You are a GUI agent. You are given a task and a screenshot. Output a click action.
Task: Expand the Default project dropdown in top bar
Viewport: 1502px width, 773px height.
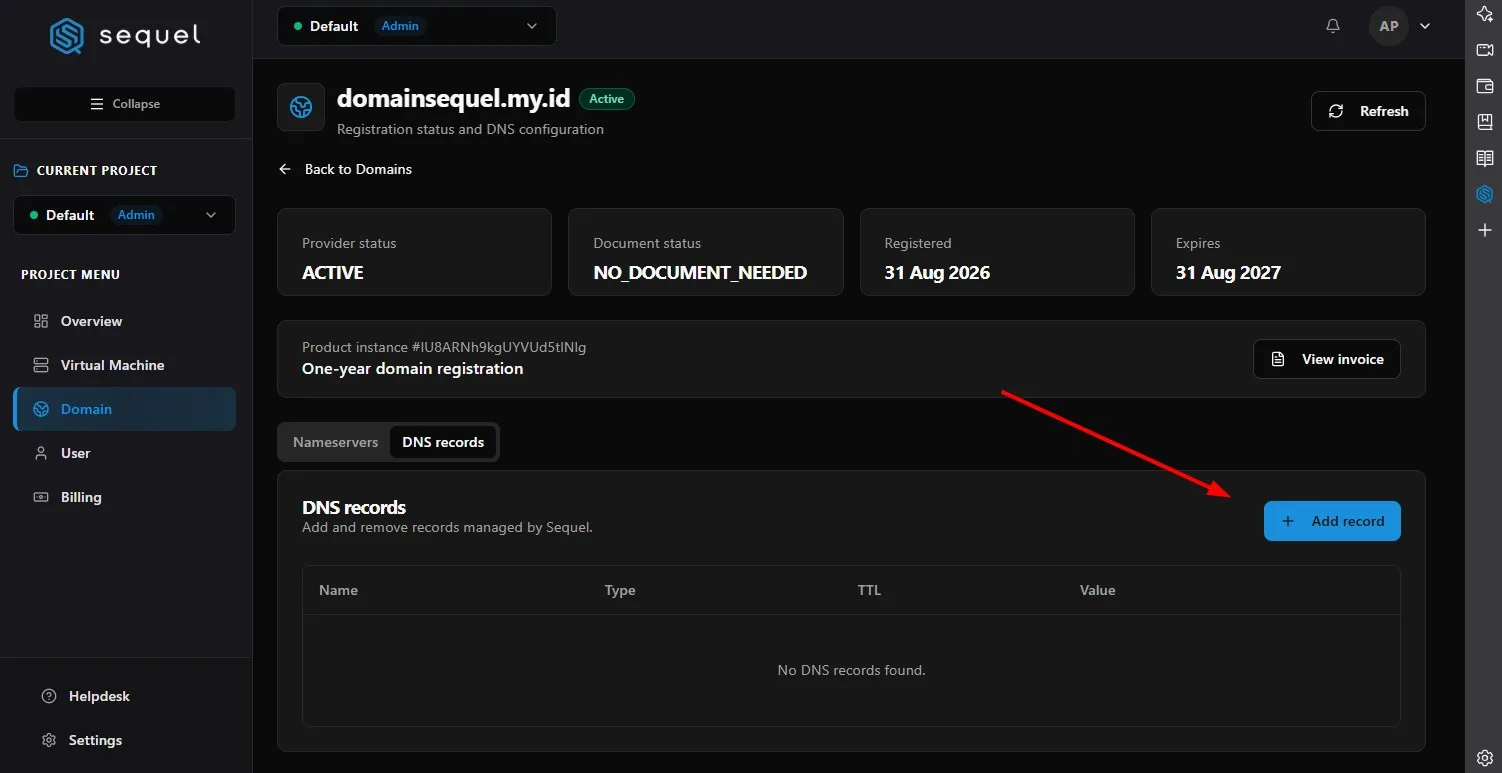(416, 26)
